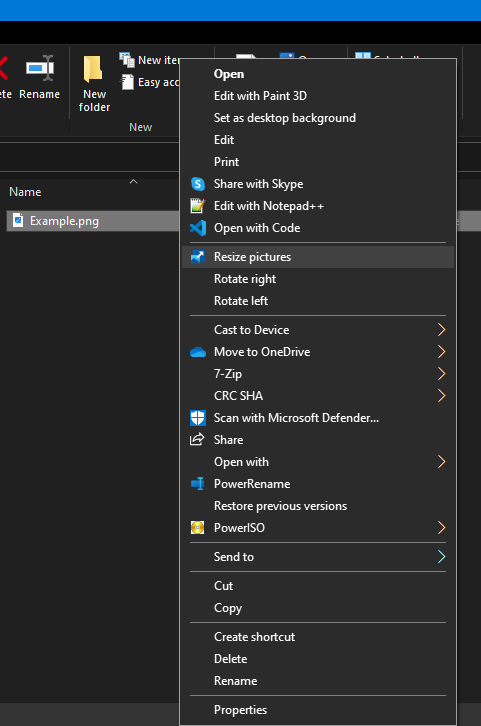Open the Open with menu entry

pyautogui.click(x=318, y=462)
